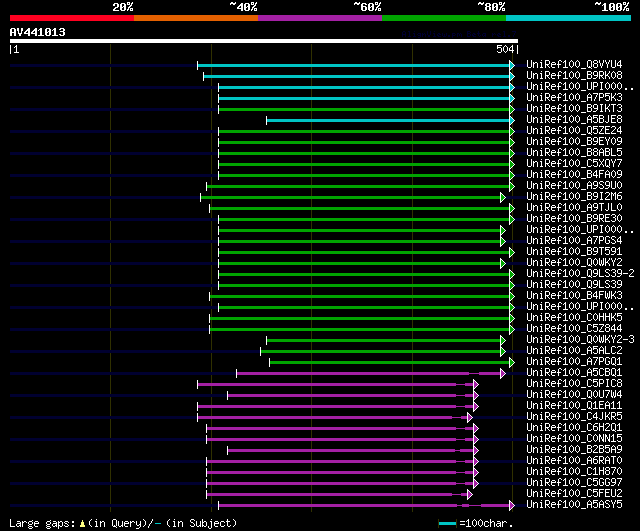Select the UniRef100_B4FA09 label
This screenshot has height=531, width=640.
574,175
